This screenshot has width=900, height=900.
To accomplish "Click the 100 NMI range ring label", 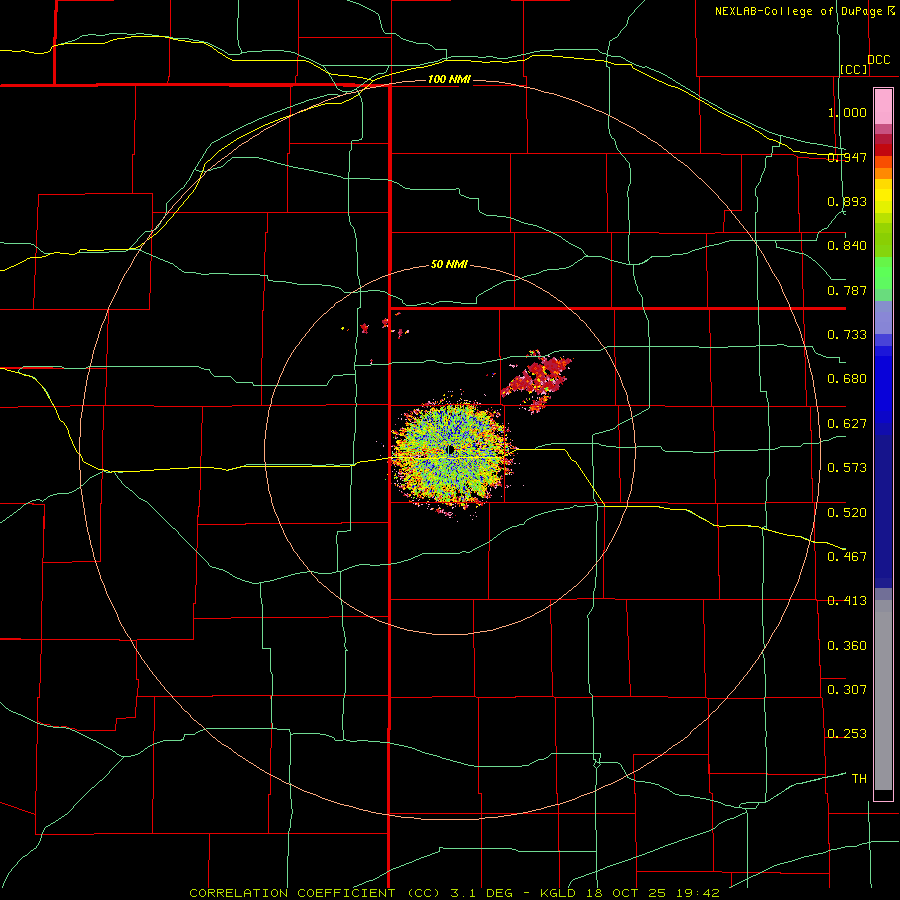I will point(449,79).
